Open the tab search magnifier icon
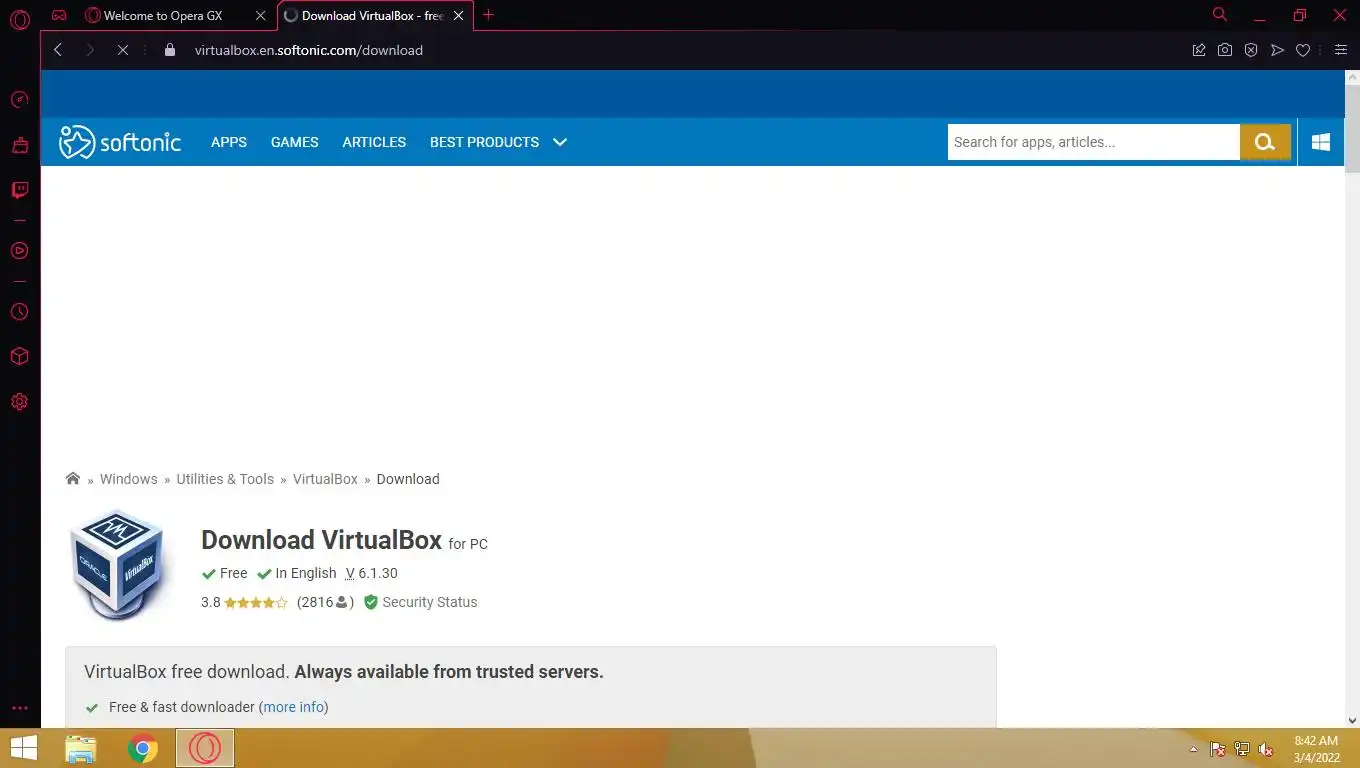Image resolution: width=1360 pixels, height=768 pixels. pyautogui.click(x=1219, y=14)
